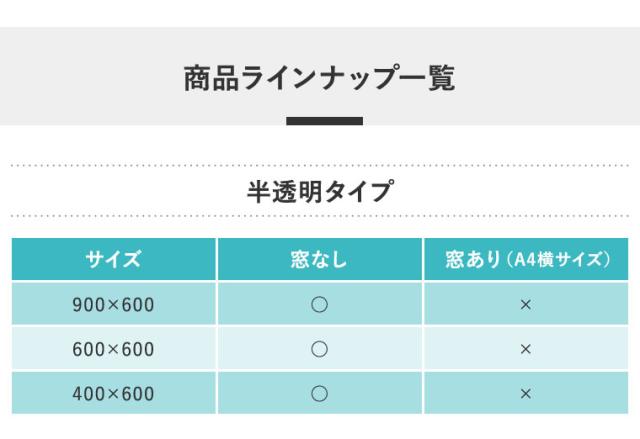Viewport: 640px width, 439px height.
Task: Click the 窓なし column header
Action: coord(319,260)
